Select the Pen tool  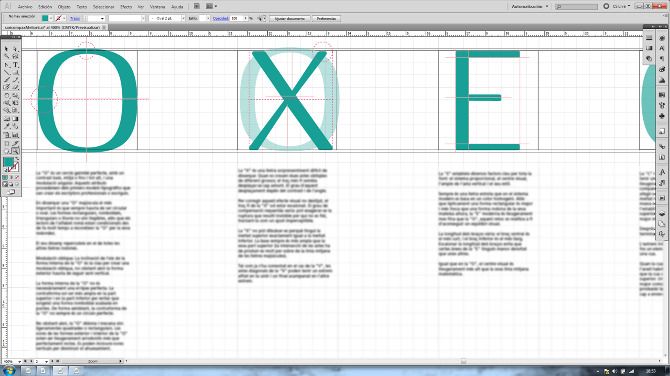7,65
